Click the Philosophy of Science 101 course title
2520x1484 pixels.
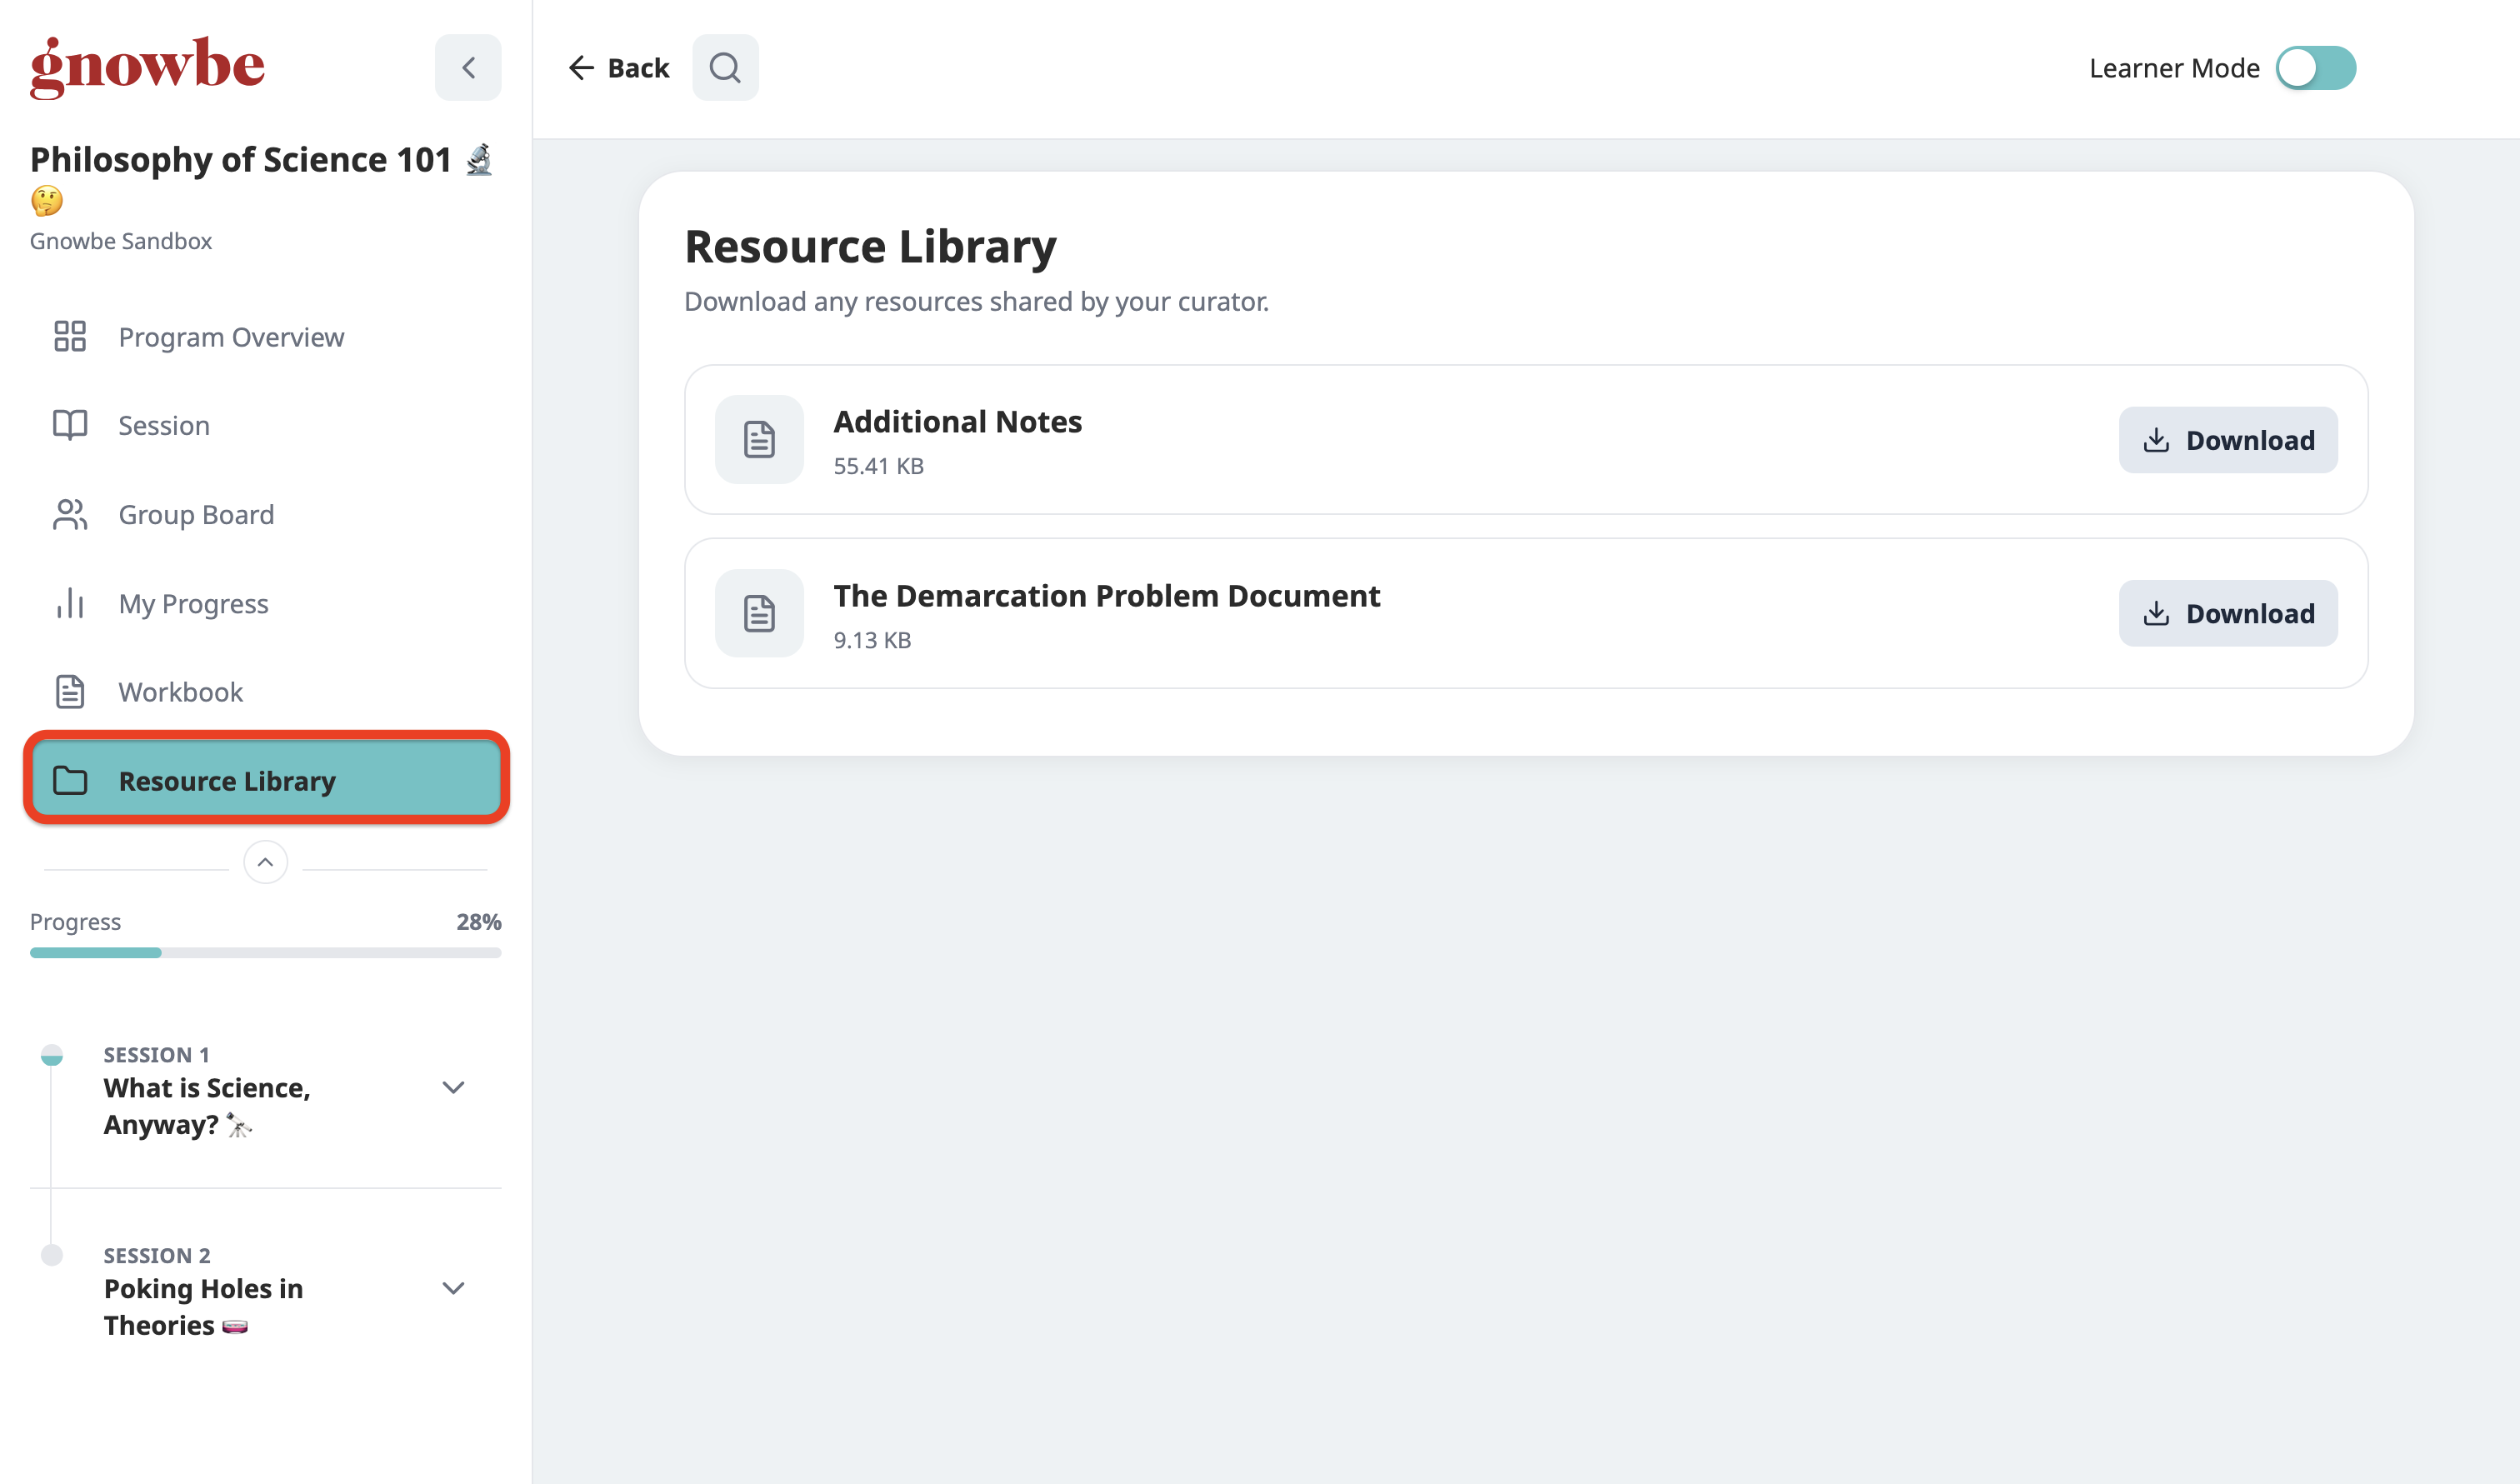click(263, 178)
